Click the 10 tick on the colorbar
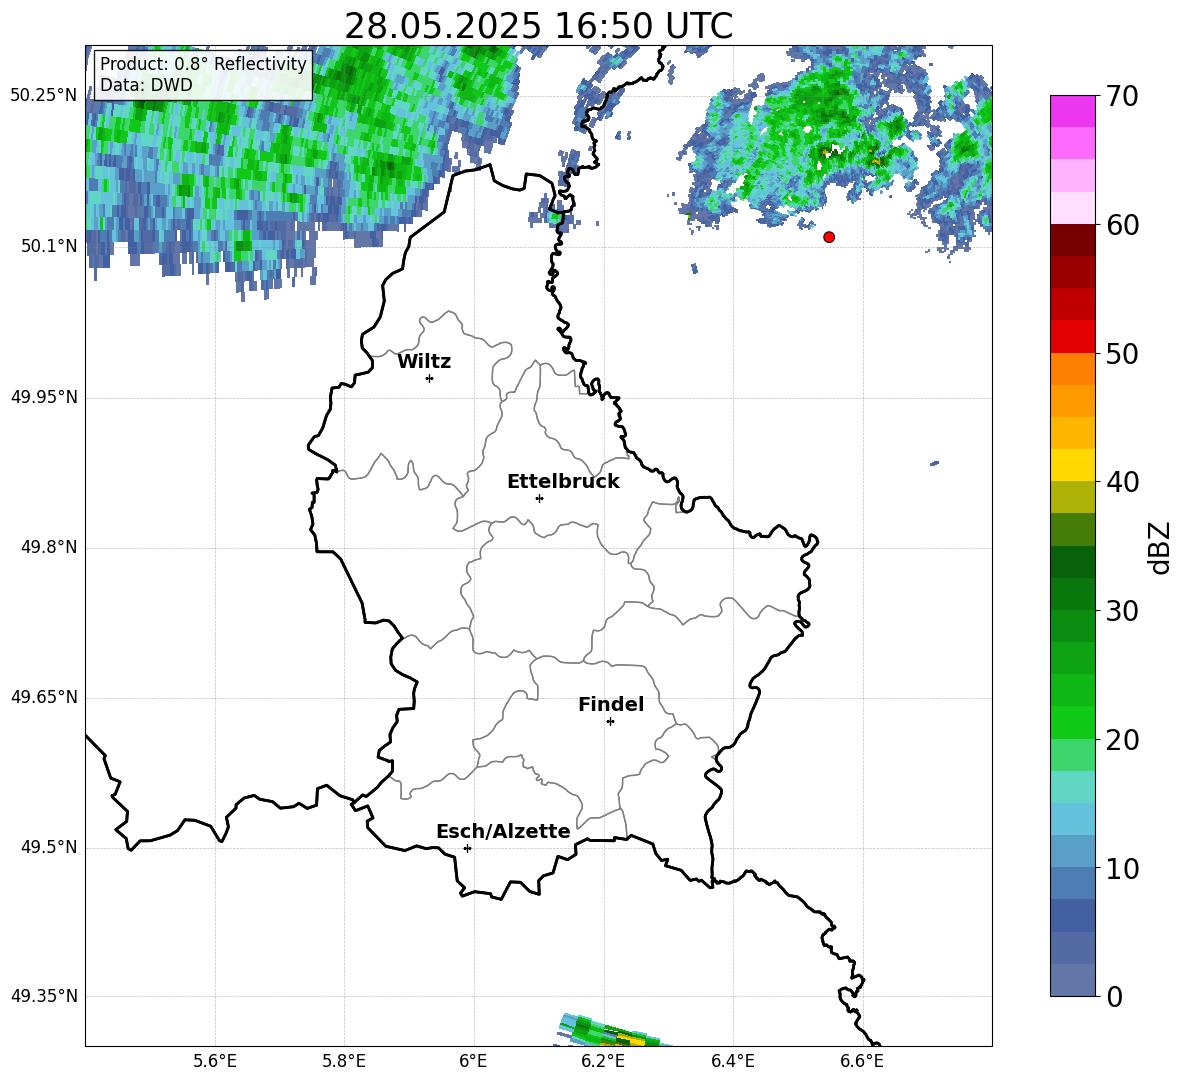The height and width of the screenshot is (1081, 1184). click(1122, 868)
